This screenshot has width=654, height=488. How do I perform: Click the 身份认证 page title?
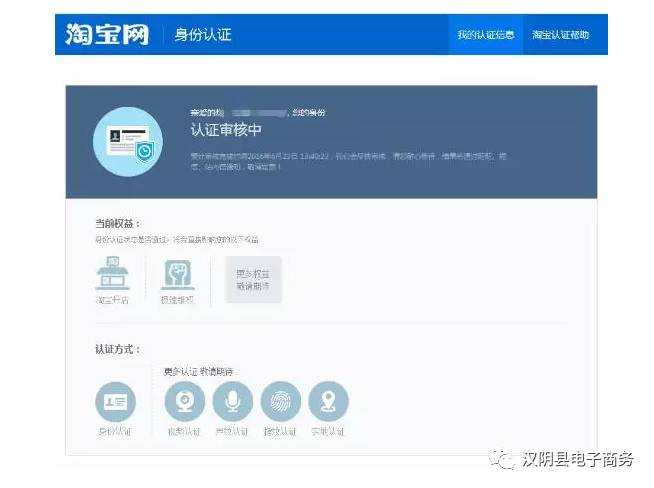203,35
